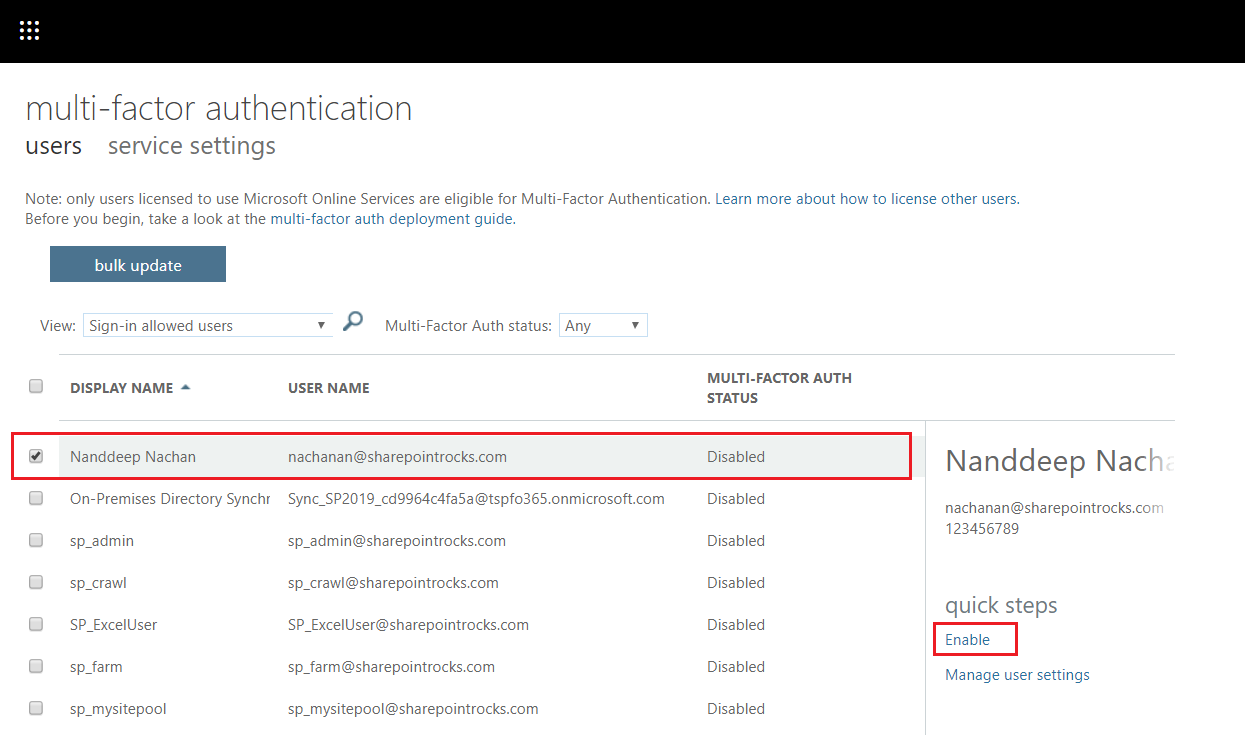This screenshot has width=1245, height=735.
Task: Uncheck the Nanddeep Nachan checkbox
Action: click(36, 456)
